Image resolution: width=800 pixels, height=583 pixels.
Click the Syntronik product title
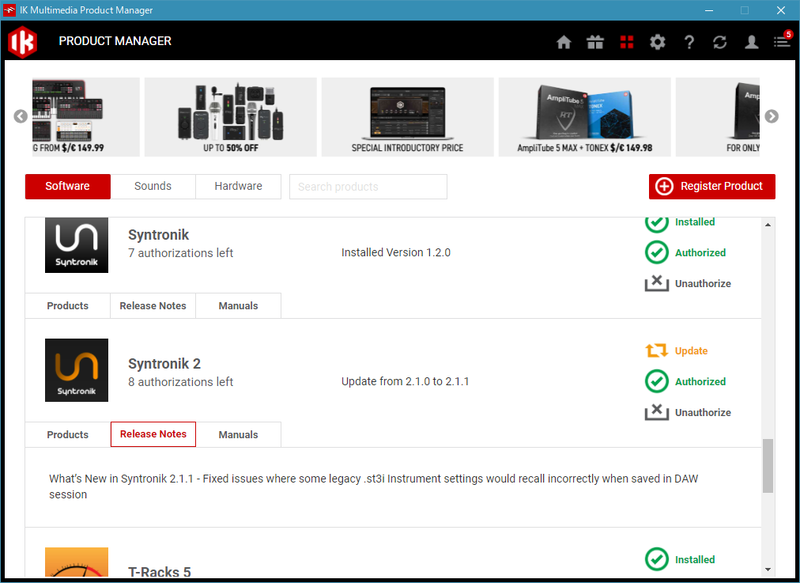[x=158, y=235]
